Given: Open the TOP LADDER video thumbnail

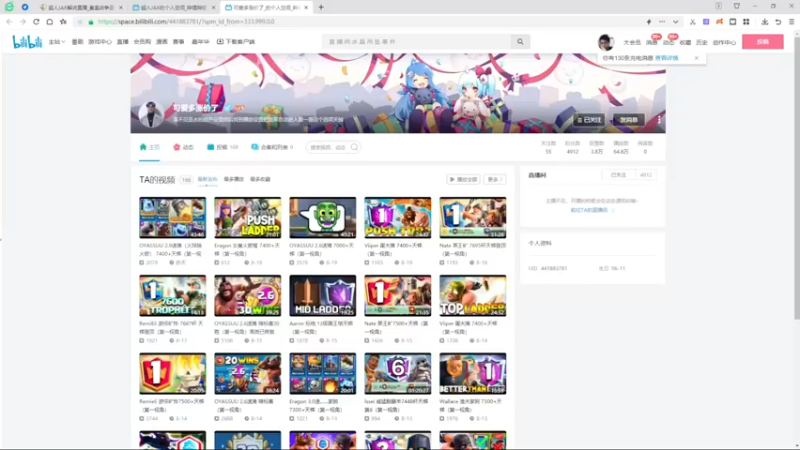Looking at the screenshot, I should (472, 296).
